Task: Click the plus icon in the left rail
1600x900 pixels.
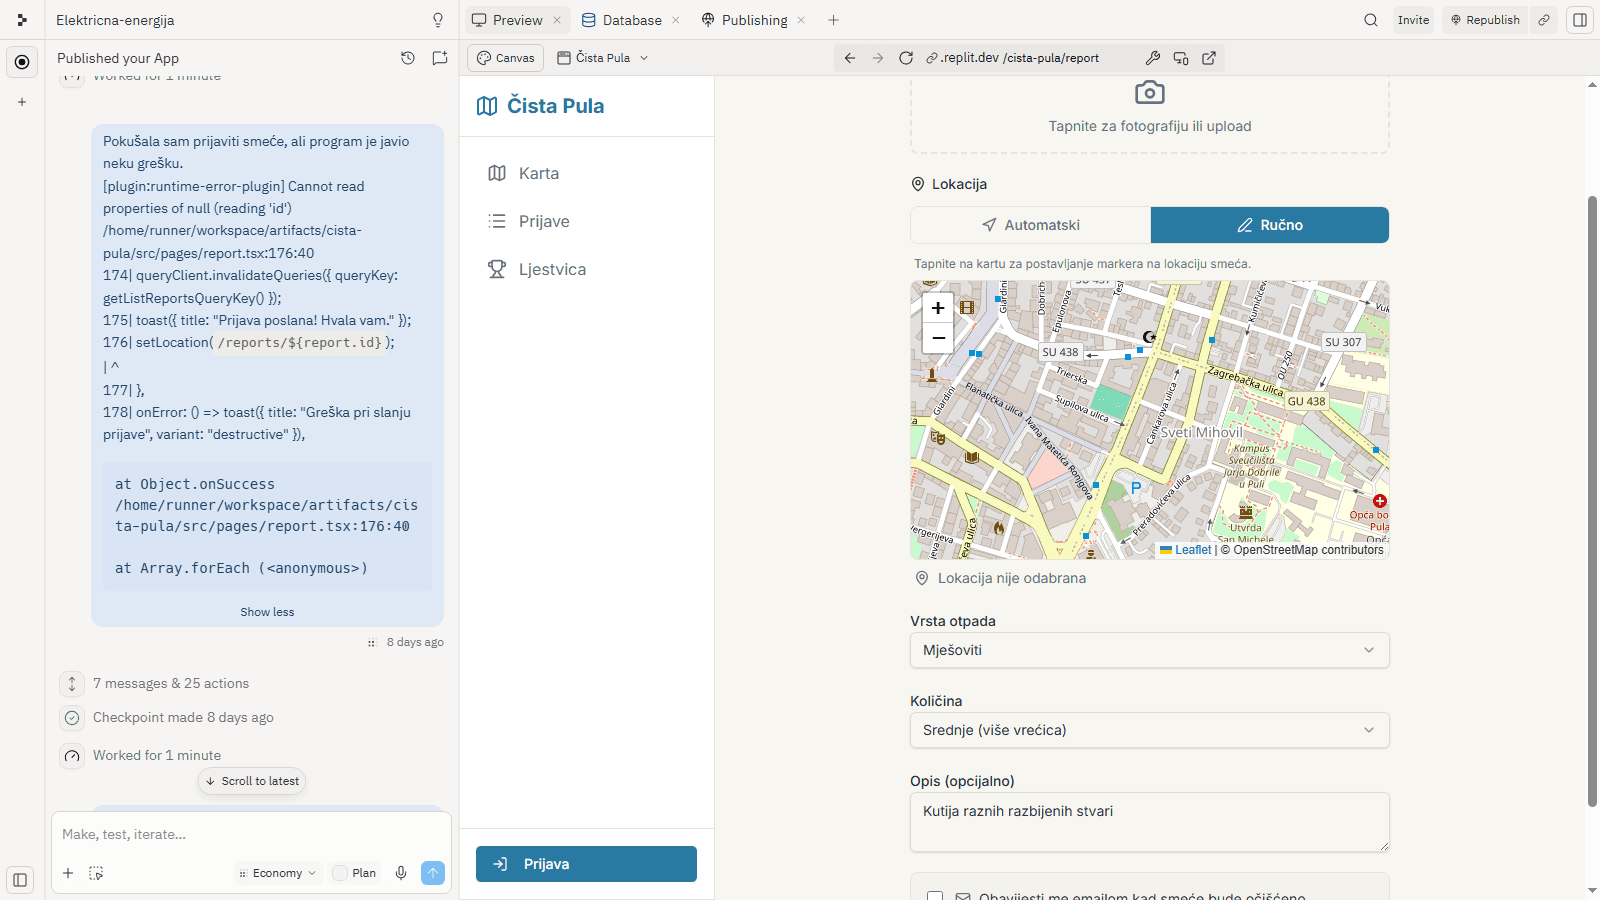Action: [x=22, y=102]
